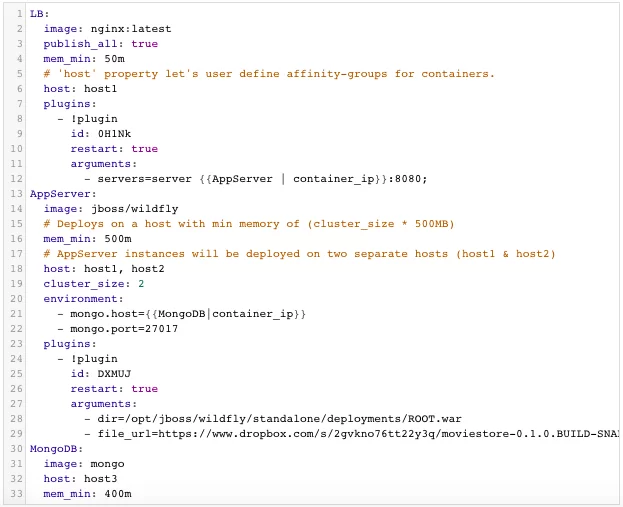Click the 'host1, host2' host value
The height and width of the screenshot is (507, 623).
click(x=124, y=269)
